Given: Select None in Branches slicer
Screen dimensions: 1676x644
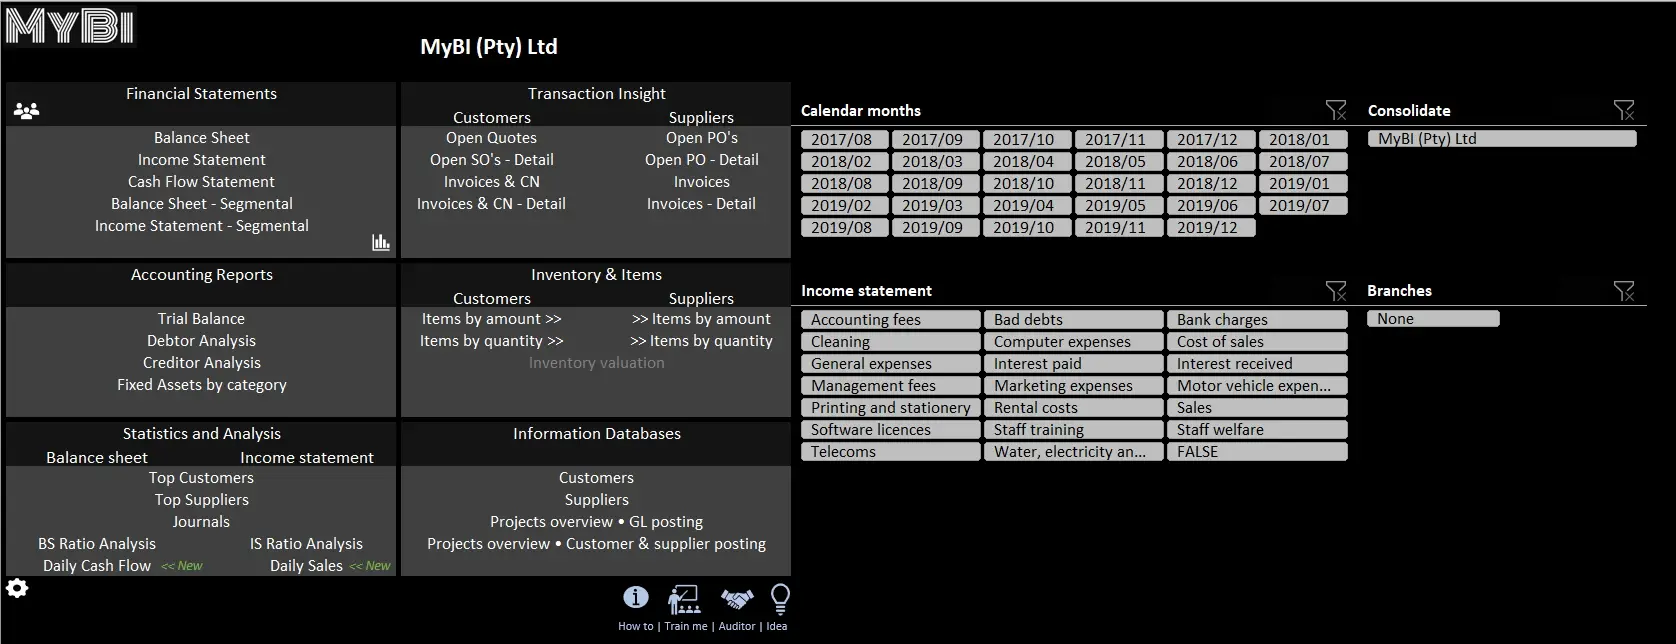Looking at the screenshot, I should (1433, 319).
